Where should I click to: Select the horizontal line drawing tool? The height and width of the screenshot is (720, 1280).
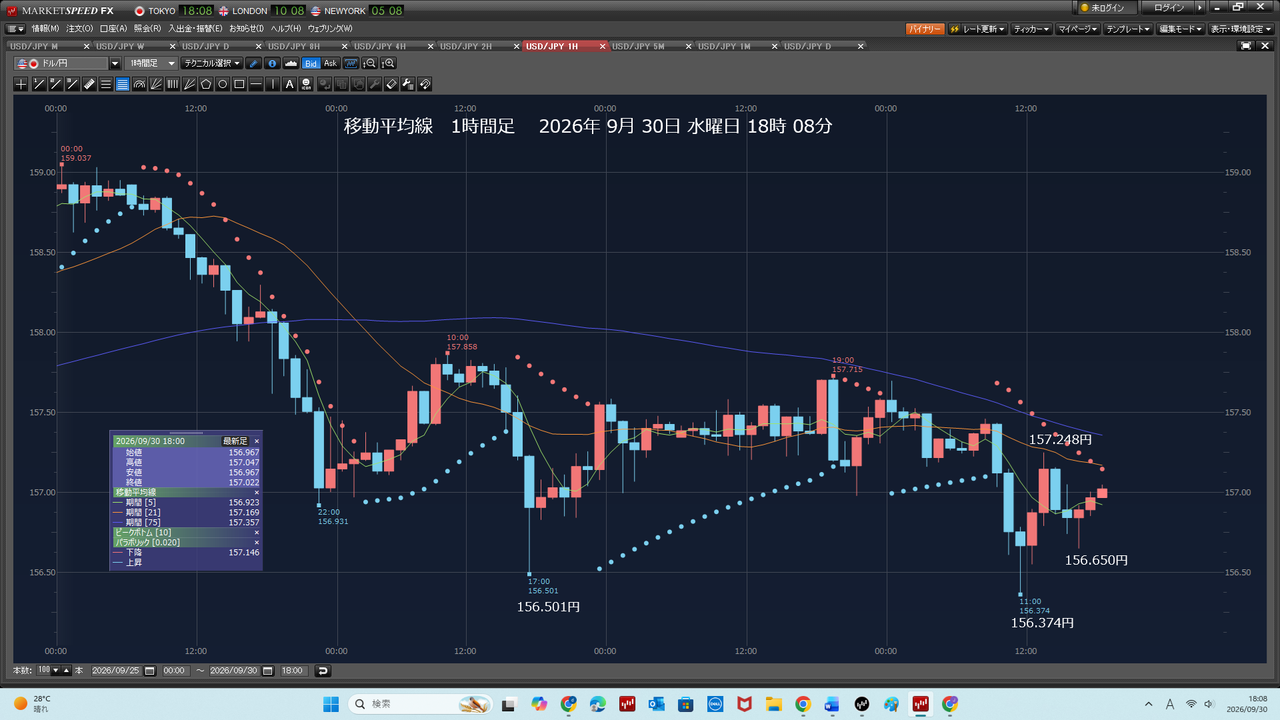(x=256, y=84)
